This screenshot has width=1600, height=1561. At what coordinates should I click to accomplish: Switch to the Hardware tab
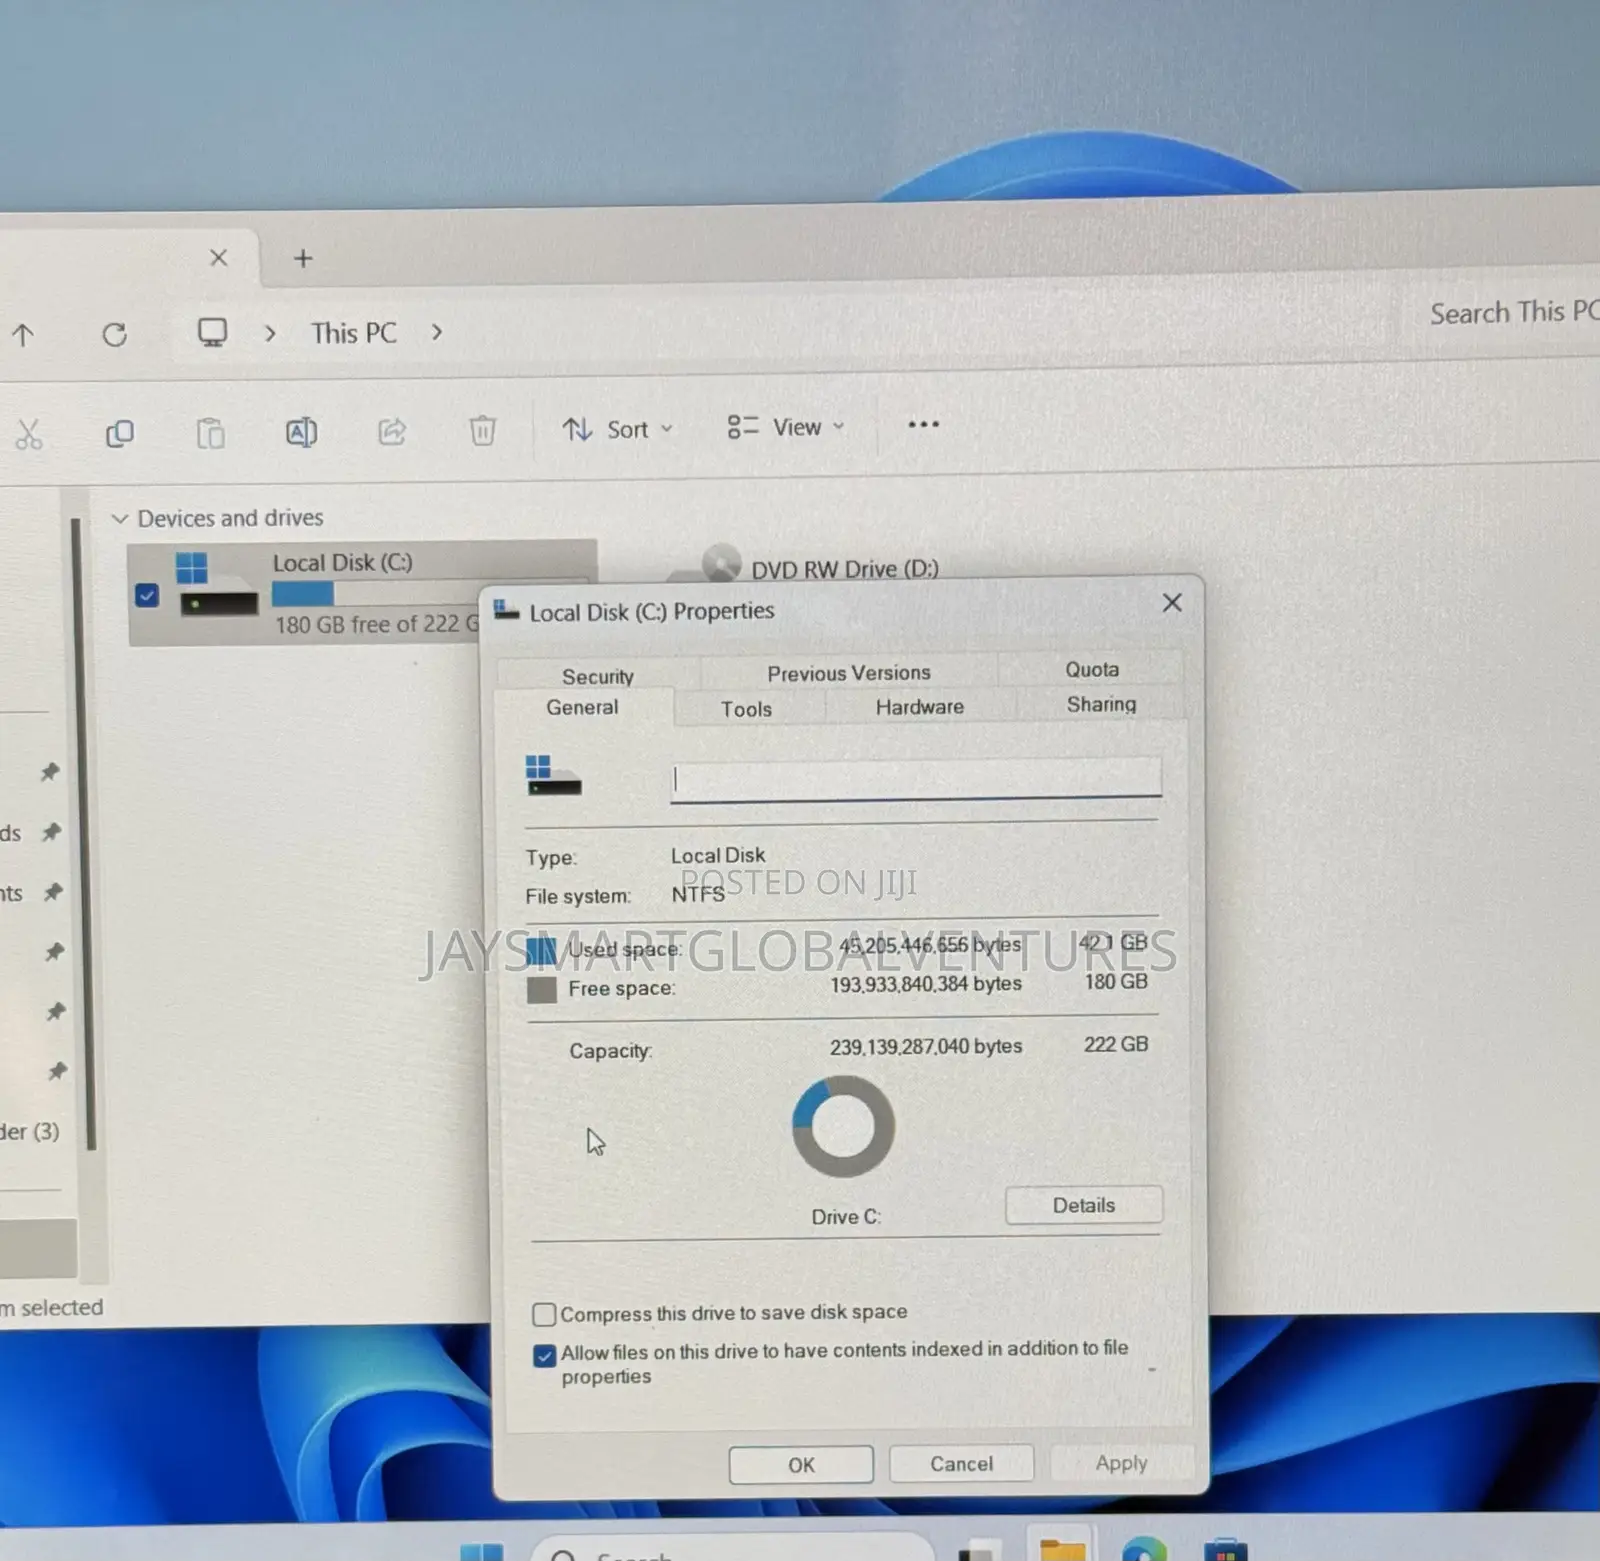tap(920, 706)
